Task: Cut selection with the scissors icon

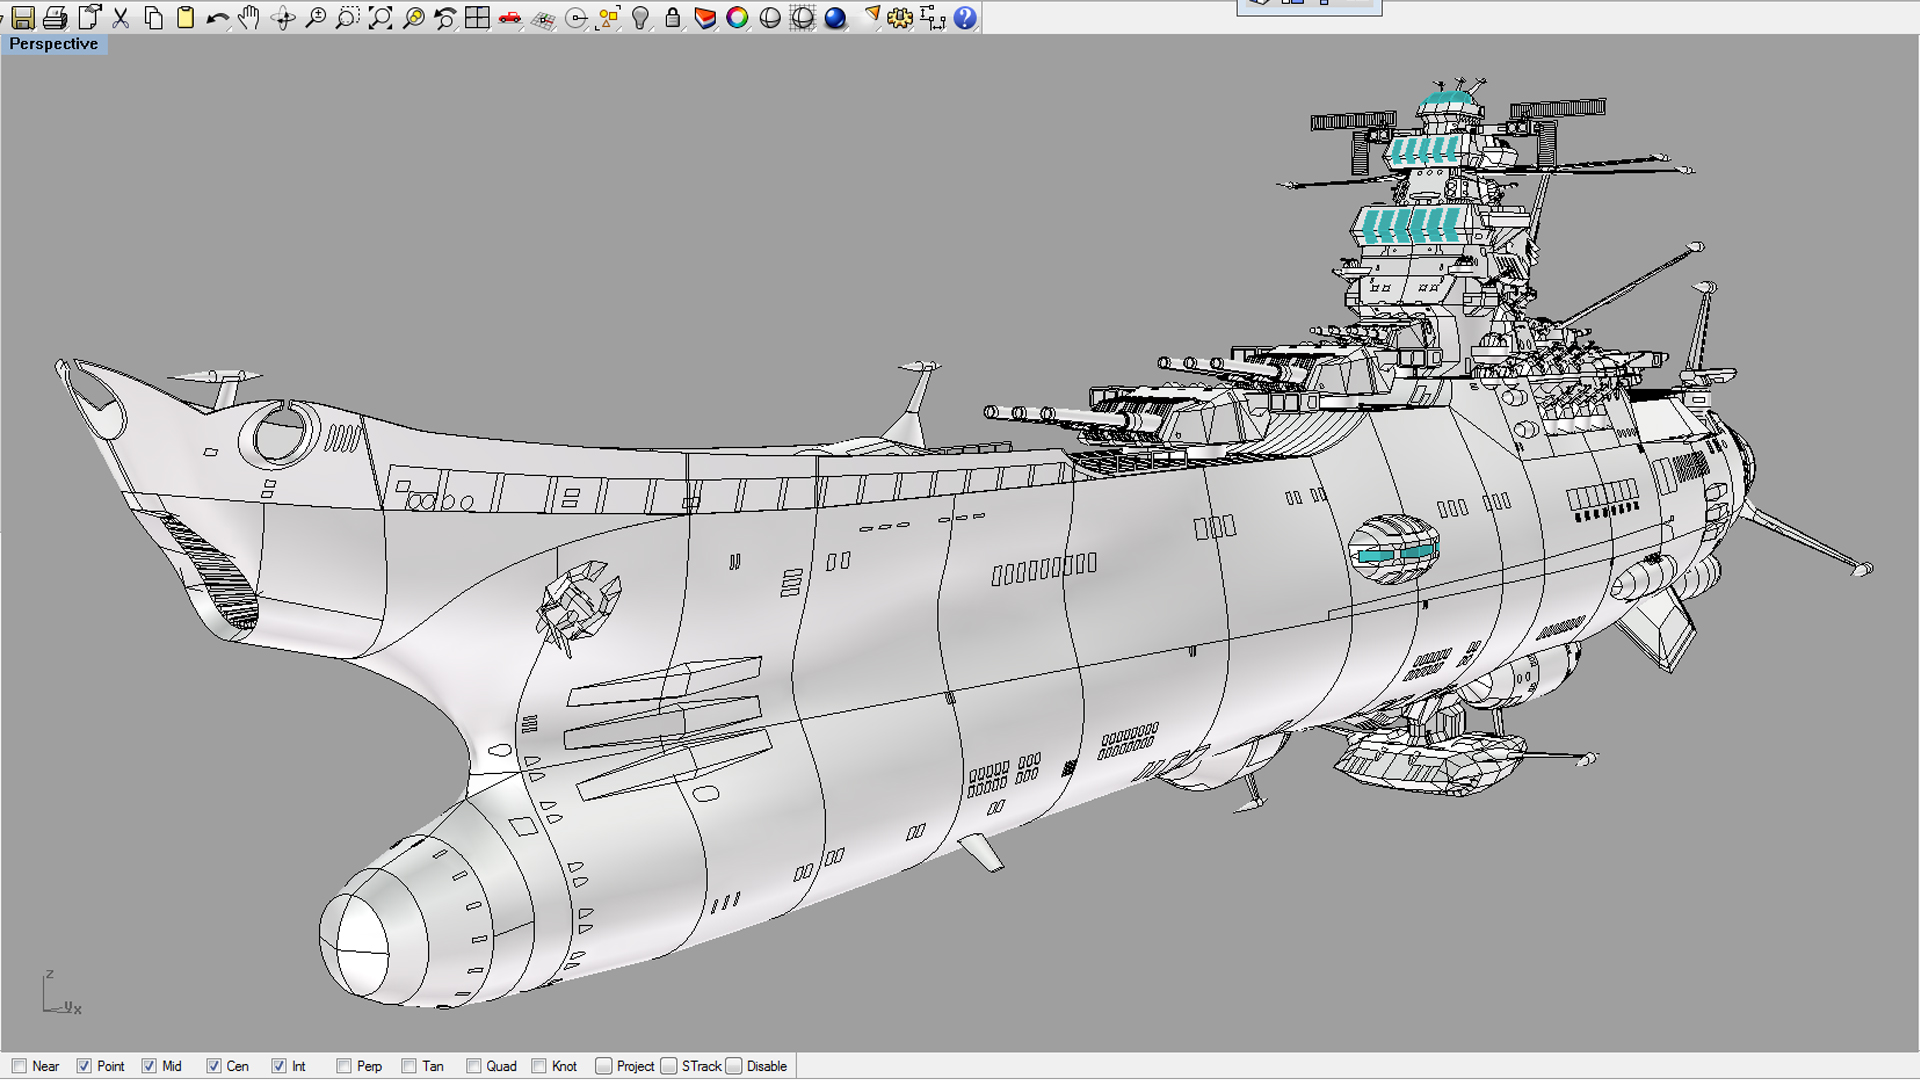Action: coord(121,17)
